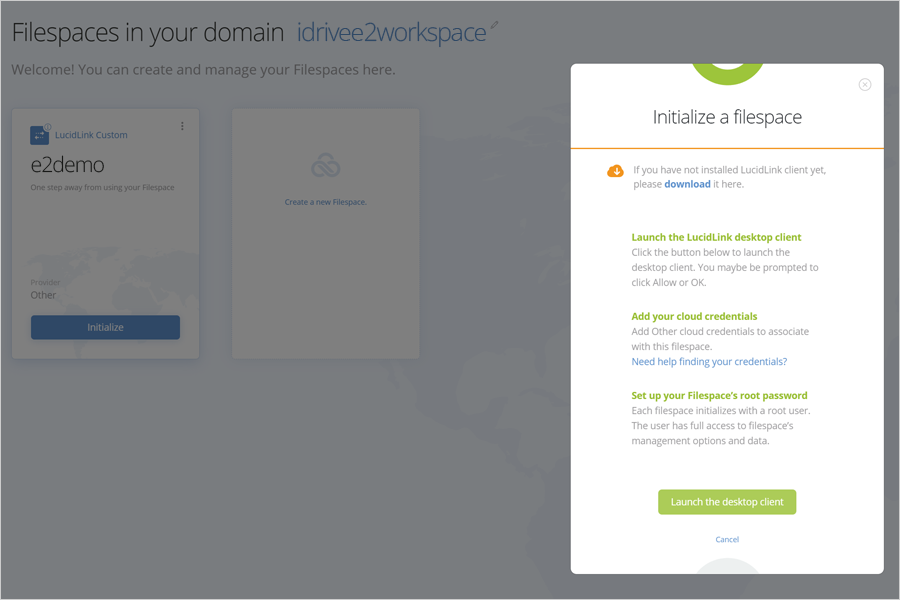Open the e2demo card three-dot menu
This screenshot has width=900, height=600.
(182, 126)
